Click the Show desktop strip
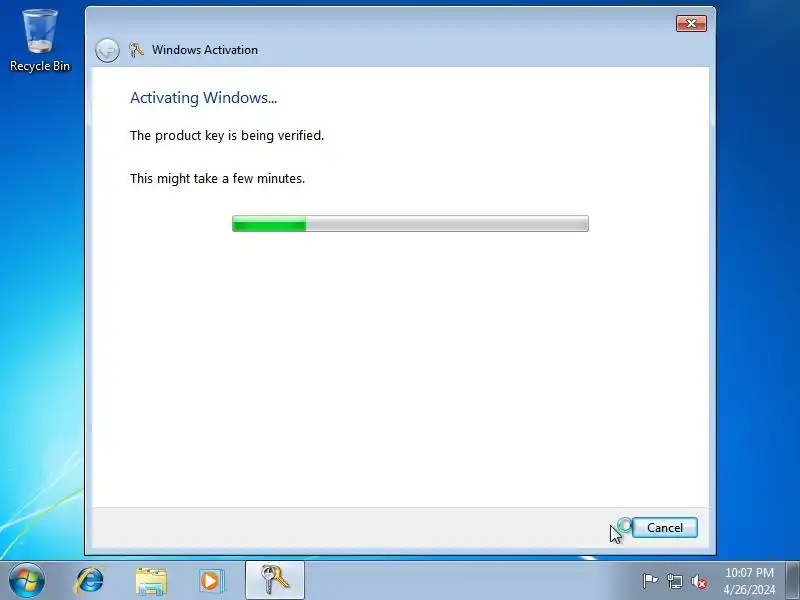The image size is (800, 600). point(792,580)
